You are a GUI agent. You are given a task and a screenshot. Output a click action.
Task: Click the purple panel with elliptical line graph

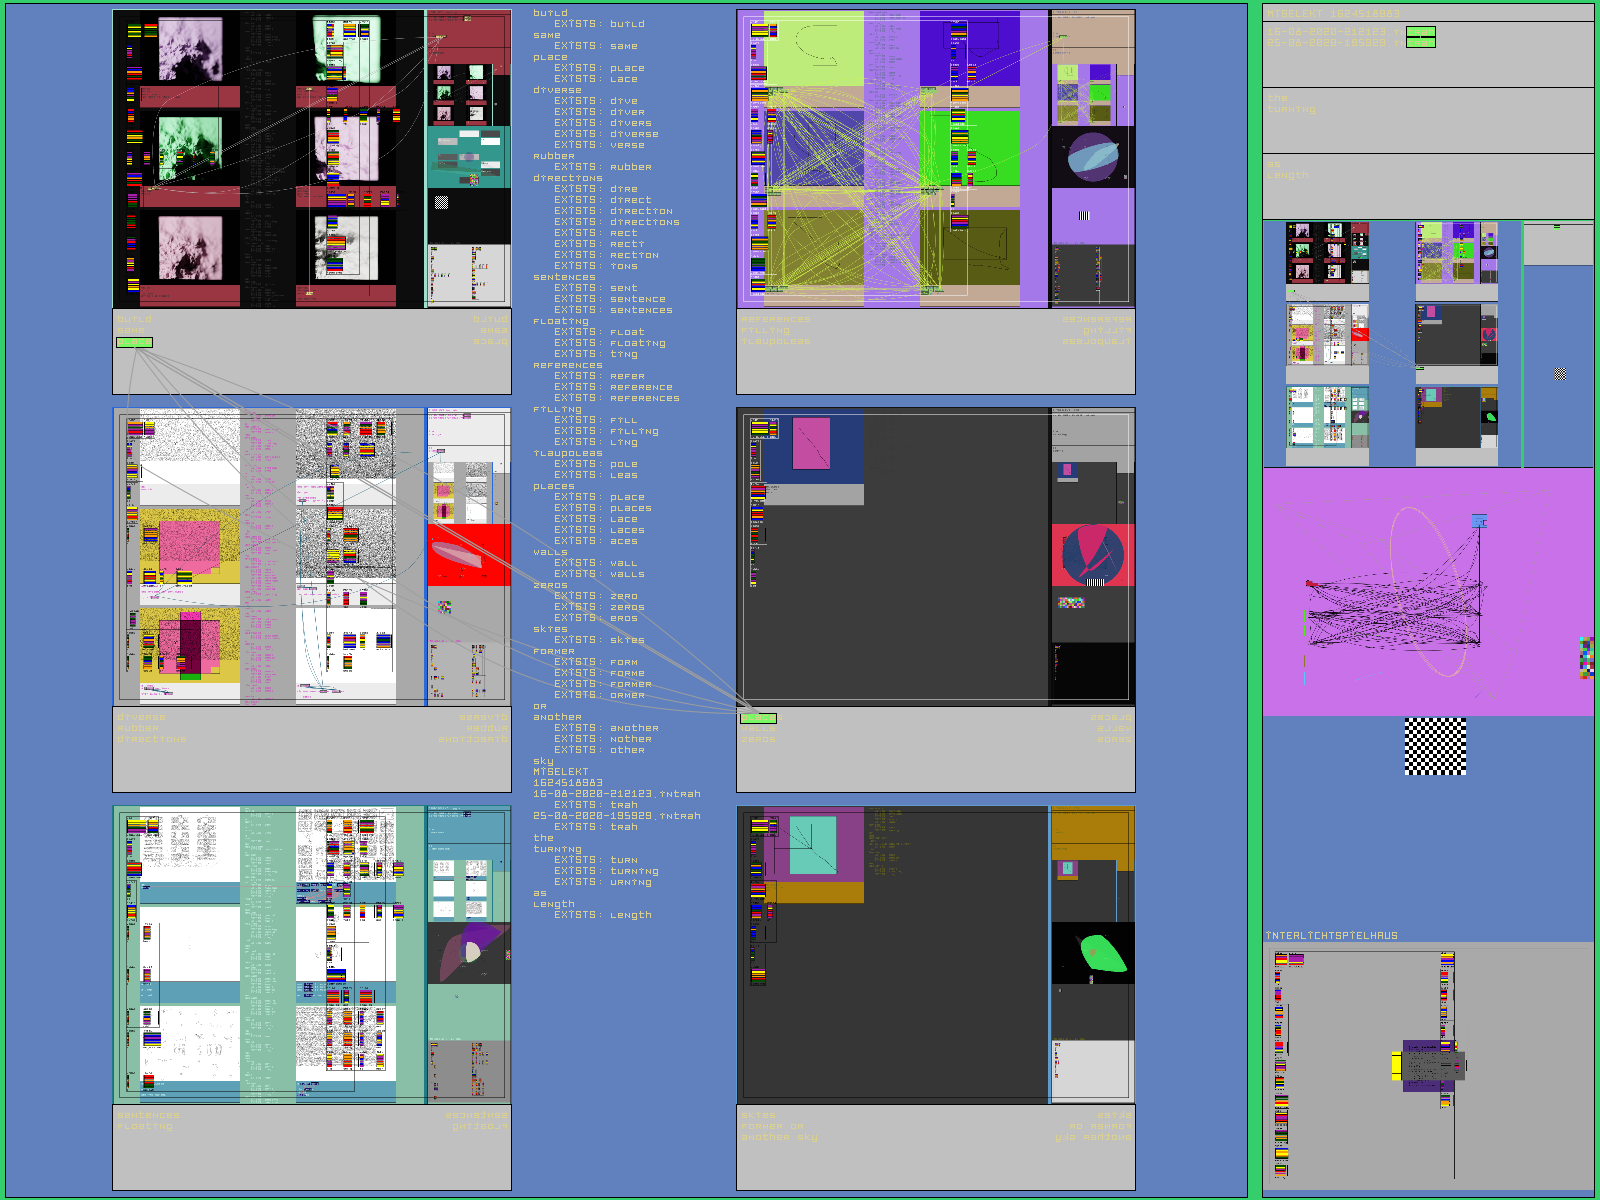(1428, 592)
